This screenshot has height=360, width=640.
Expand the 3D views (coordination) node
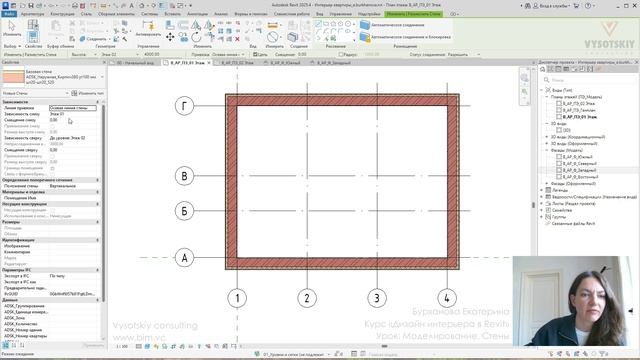pyautogui.click(x=547, y=137)
